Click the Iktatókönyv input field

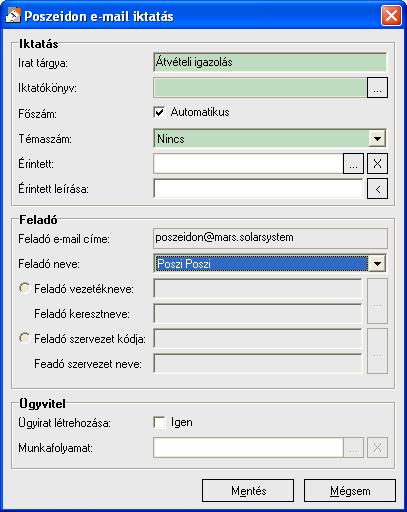coord(260,87)
